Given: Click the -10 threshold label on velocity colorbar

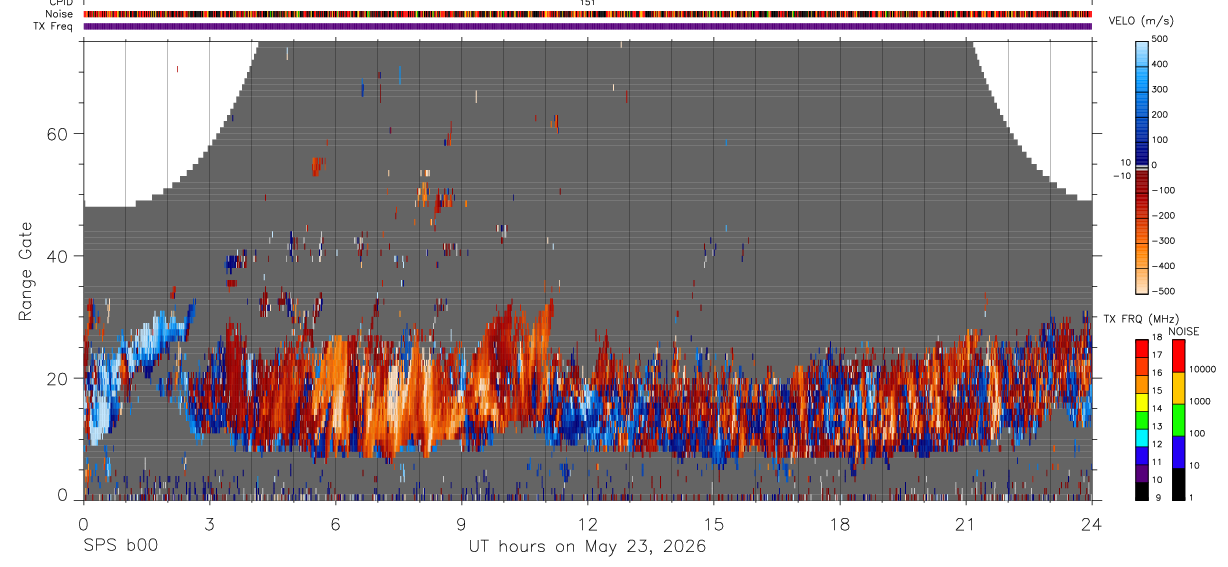Looking at the screenshot, I should pos(1122,175).
